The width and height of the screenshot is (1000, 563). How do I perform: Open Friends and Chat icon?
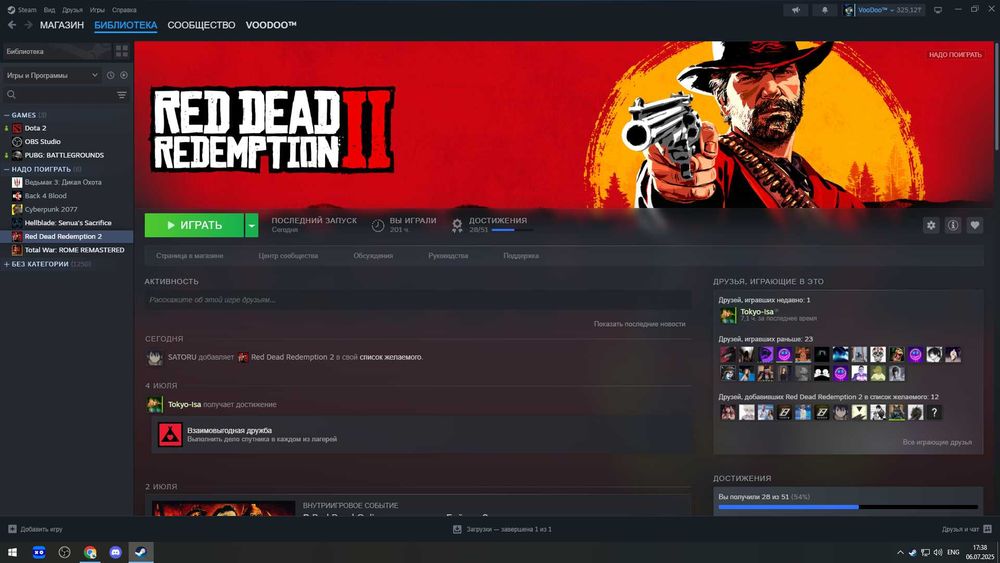click(987, 529)
